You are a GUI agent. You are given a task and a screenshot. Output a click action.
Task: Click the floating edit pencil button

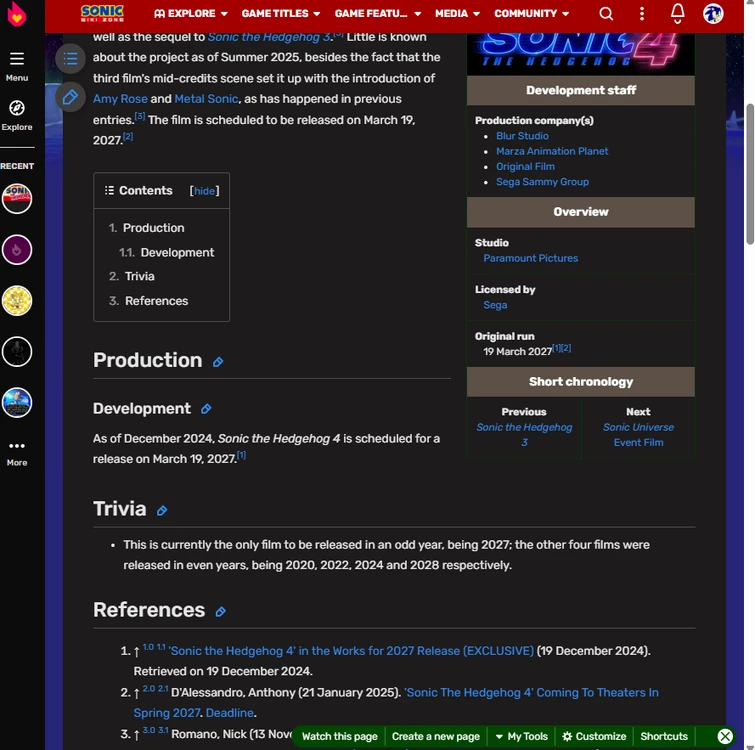click(70, 97)
